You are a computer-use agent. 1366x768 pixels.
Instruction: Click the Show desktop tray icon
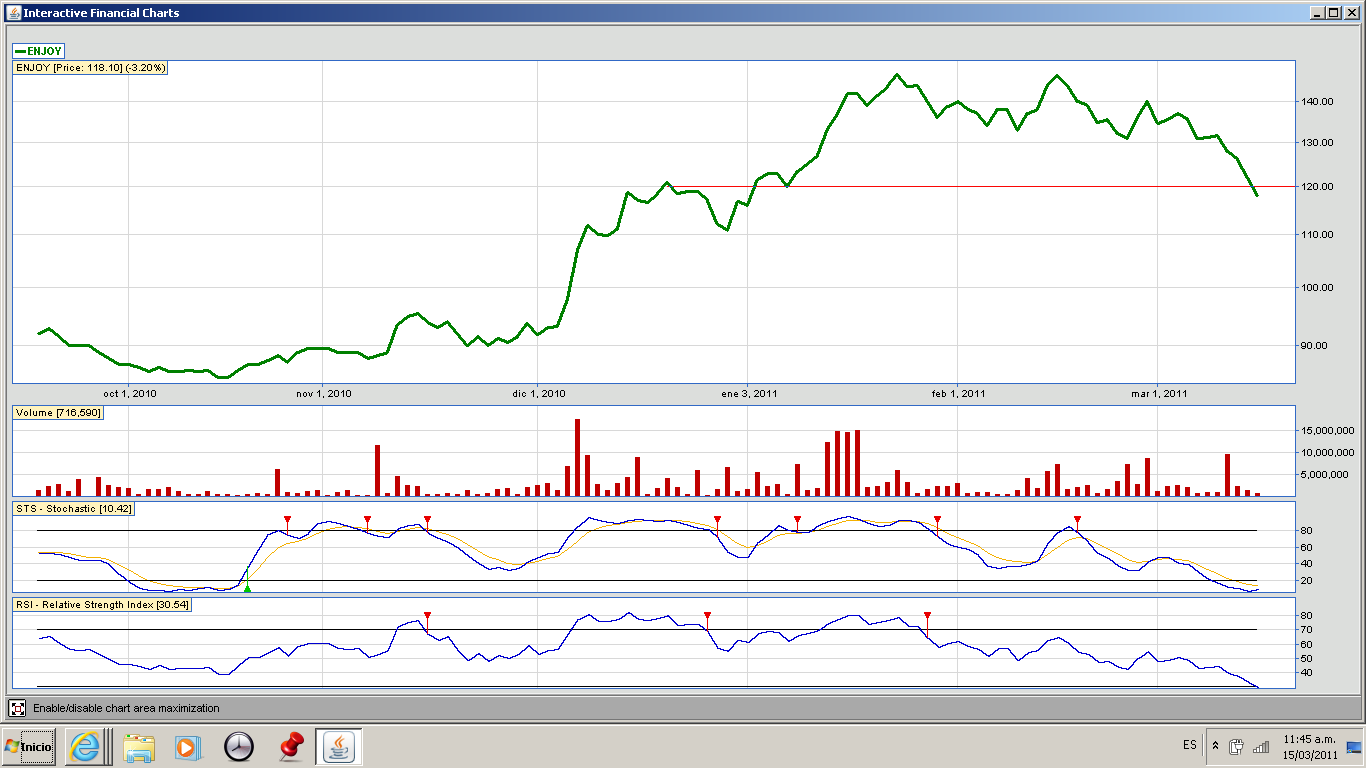pyautogui.click(x=1354, y=746)
